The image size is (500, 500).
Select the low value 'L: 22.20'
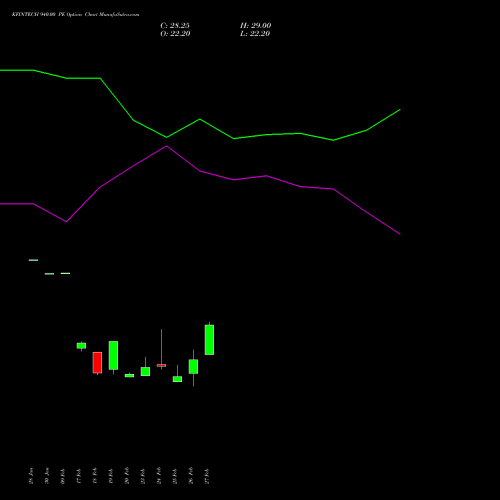255,33
